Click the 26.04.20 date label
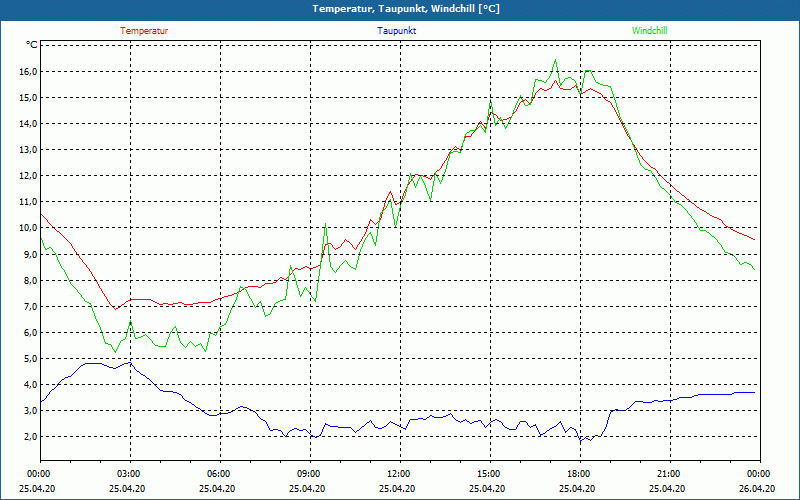Image resolution: width=800 pixels, height=500 pixels. [x=757, y=488]
